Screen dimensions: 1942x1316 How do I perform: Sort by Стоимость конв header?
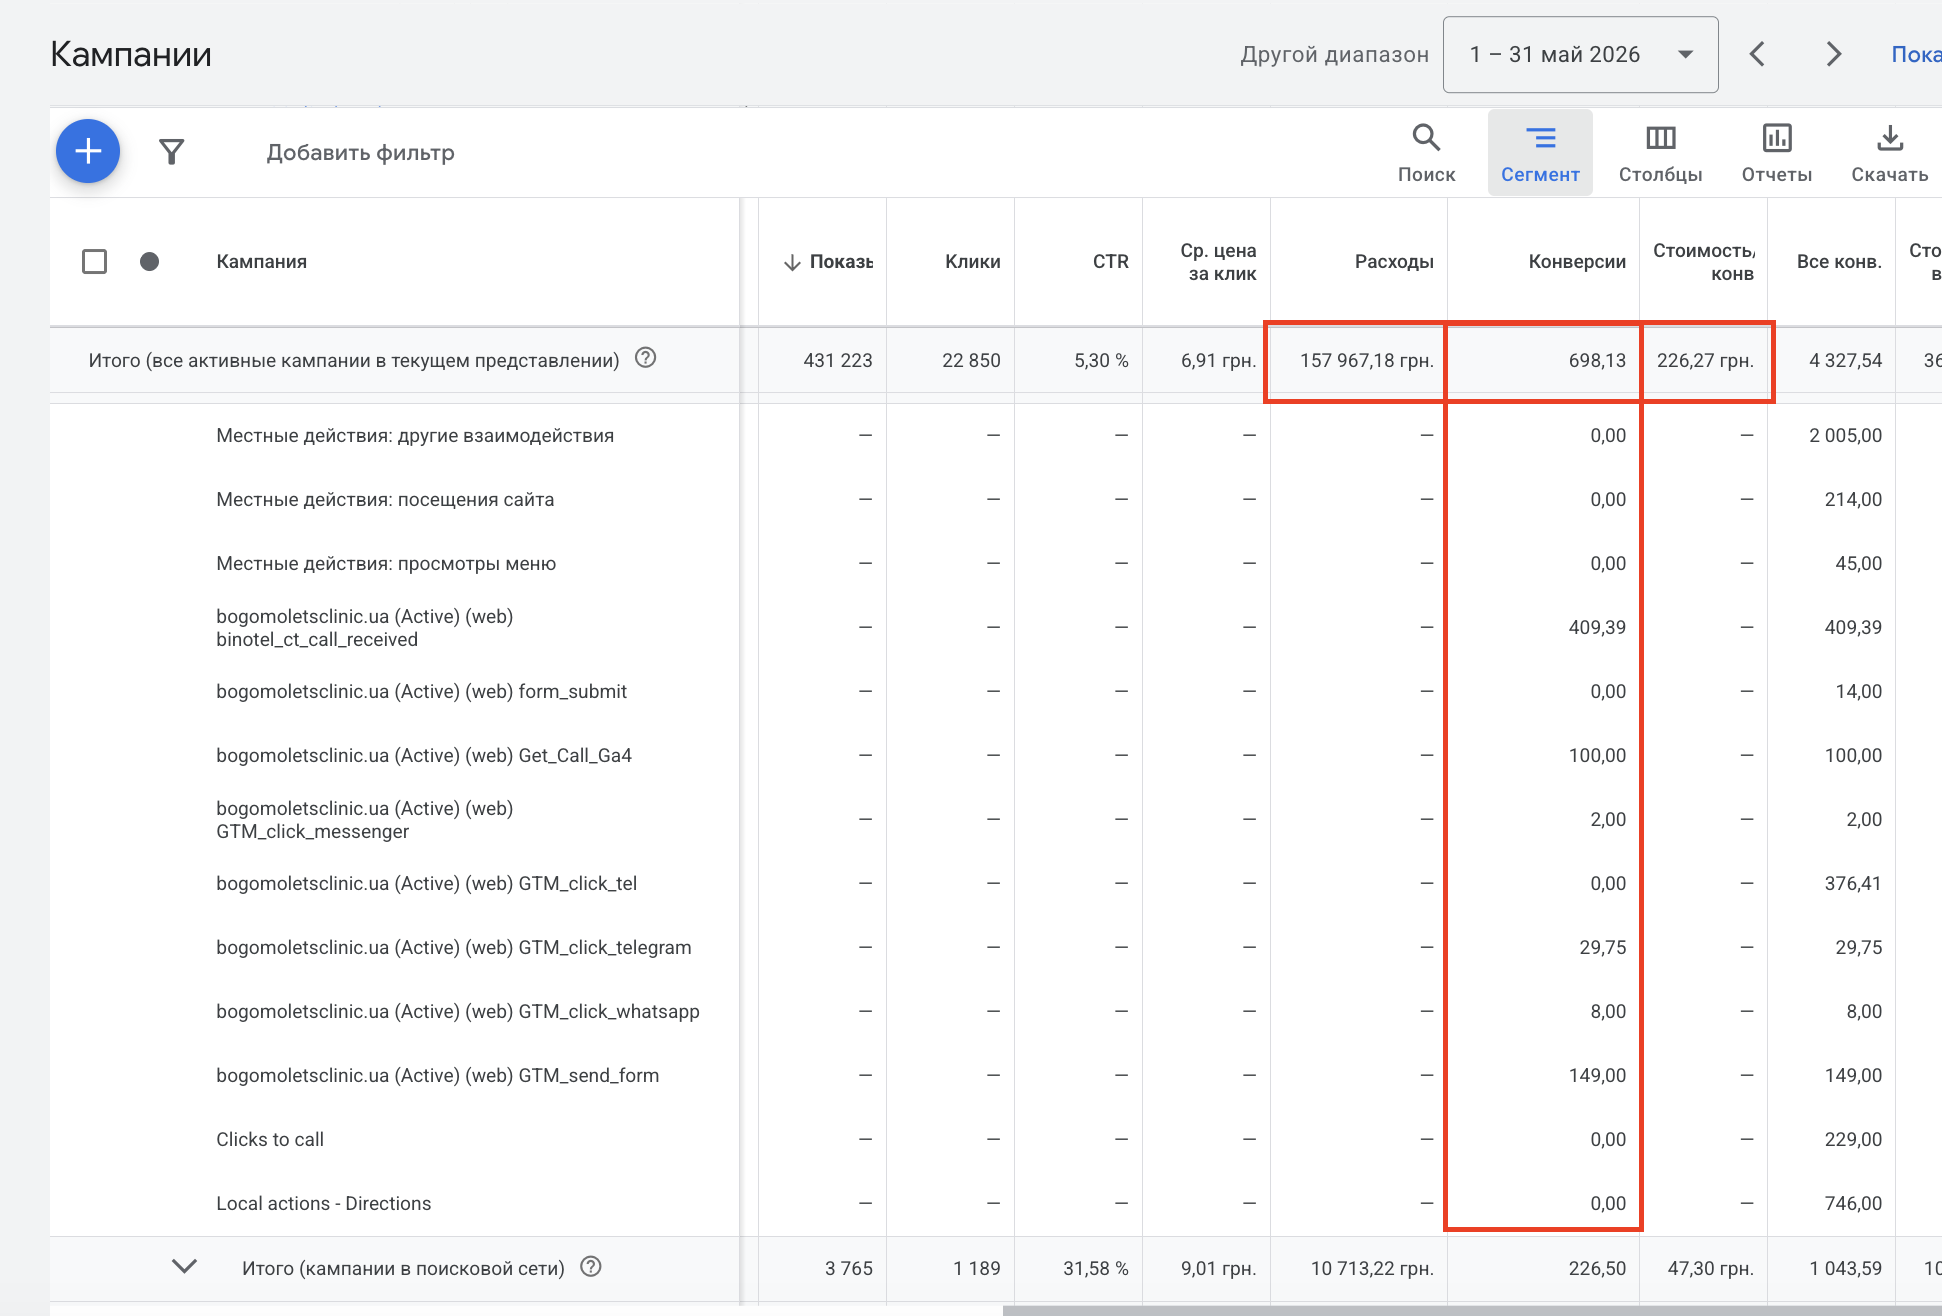pyautogui.click(x=1704, y=262)
